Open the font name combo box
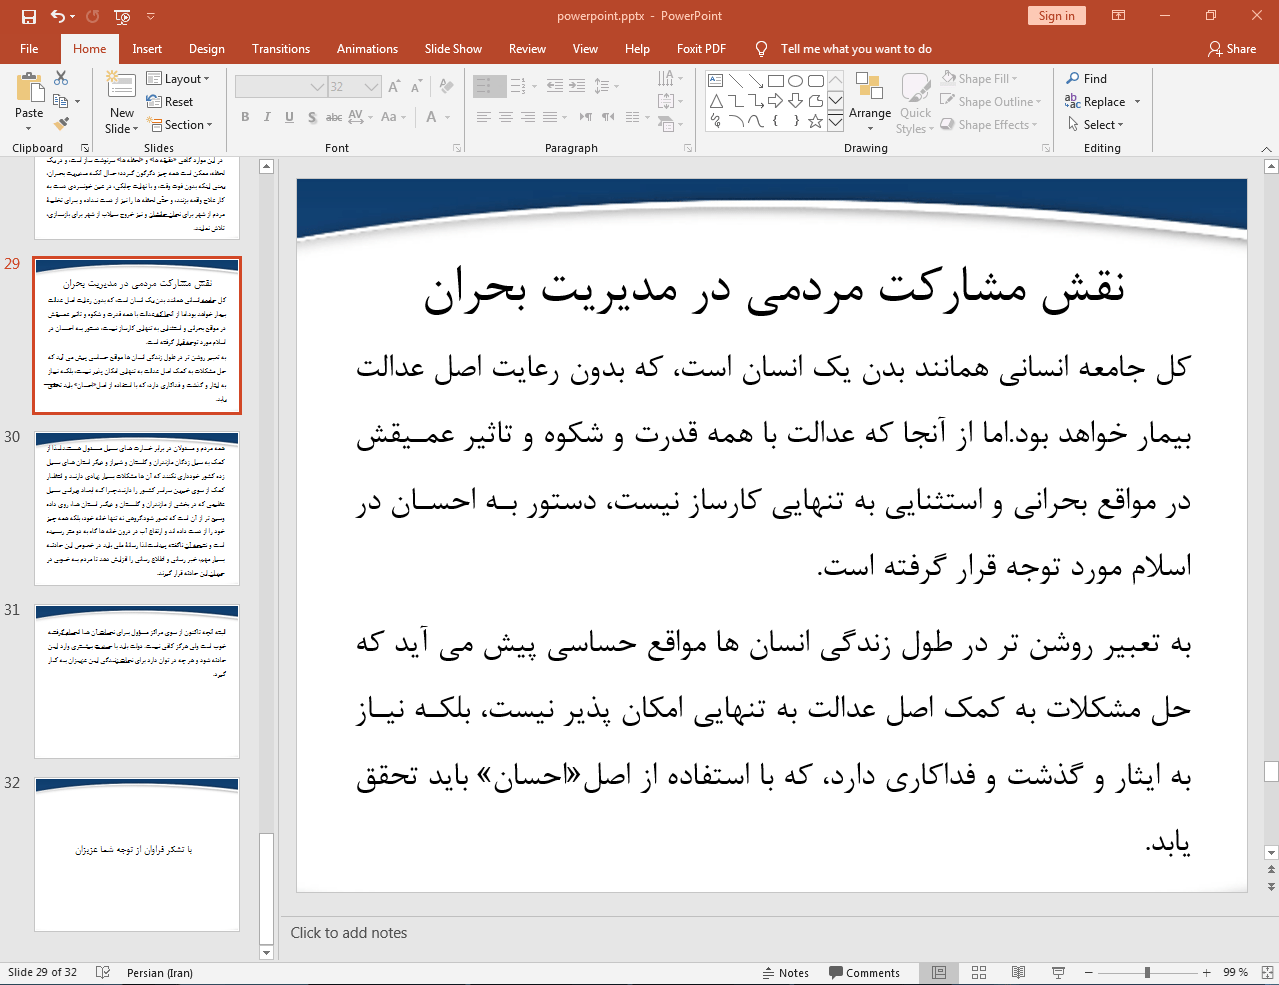 [x=281, y=87]
